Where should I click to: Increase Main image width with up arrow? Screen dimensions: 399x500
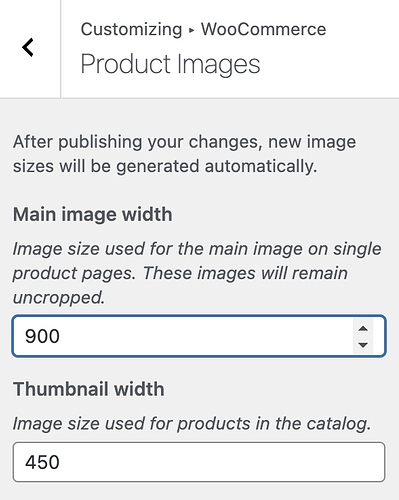tap(363, 329)
